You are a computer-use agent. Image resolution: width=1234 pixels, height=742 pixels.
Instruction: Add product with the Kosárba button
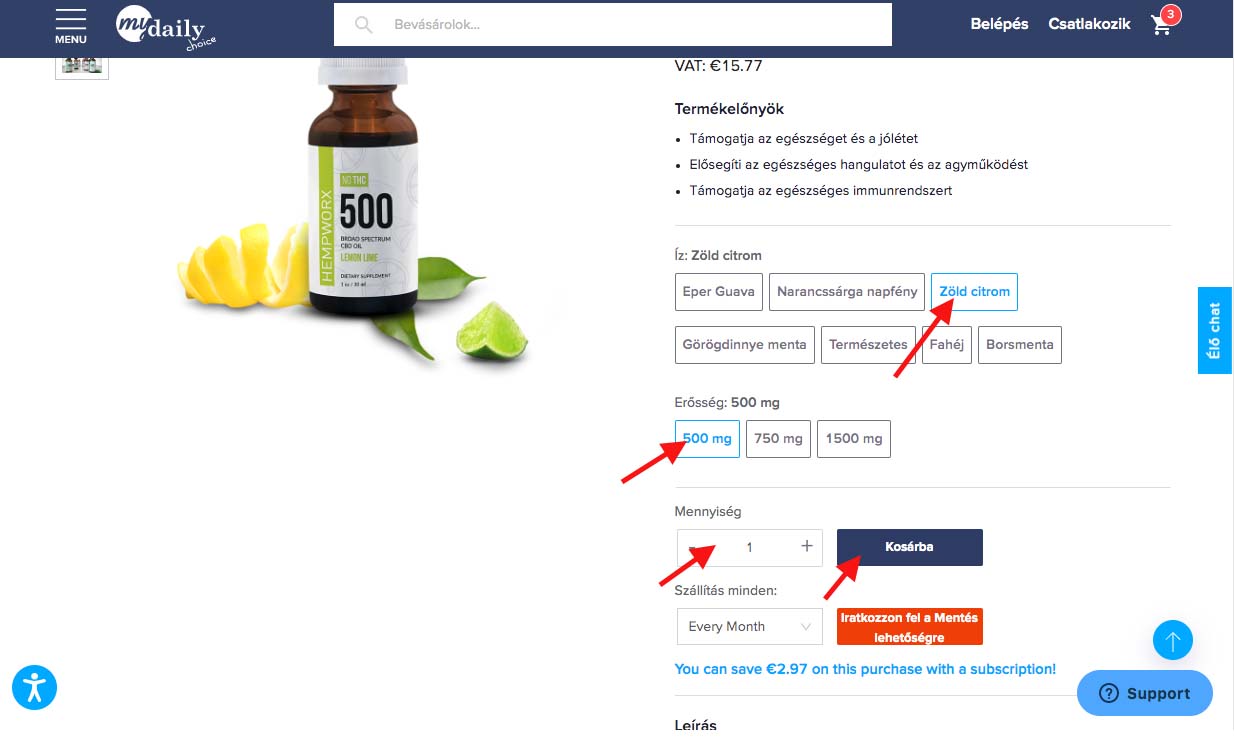point(910,547)
